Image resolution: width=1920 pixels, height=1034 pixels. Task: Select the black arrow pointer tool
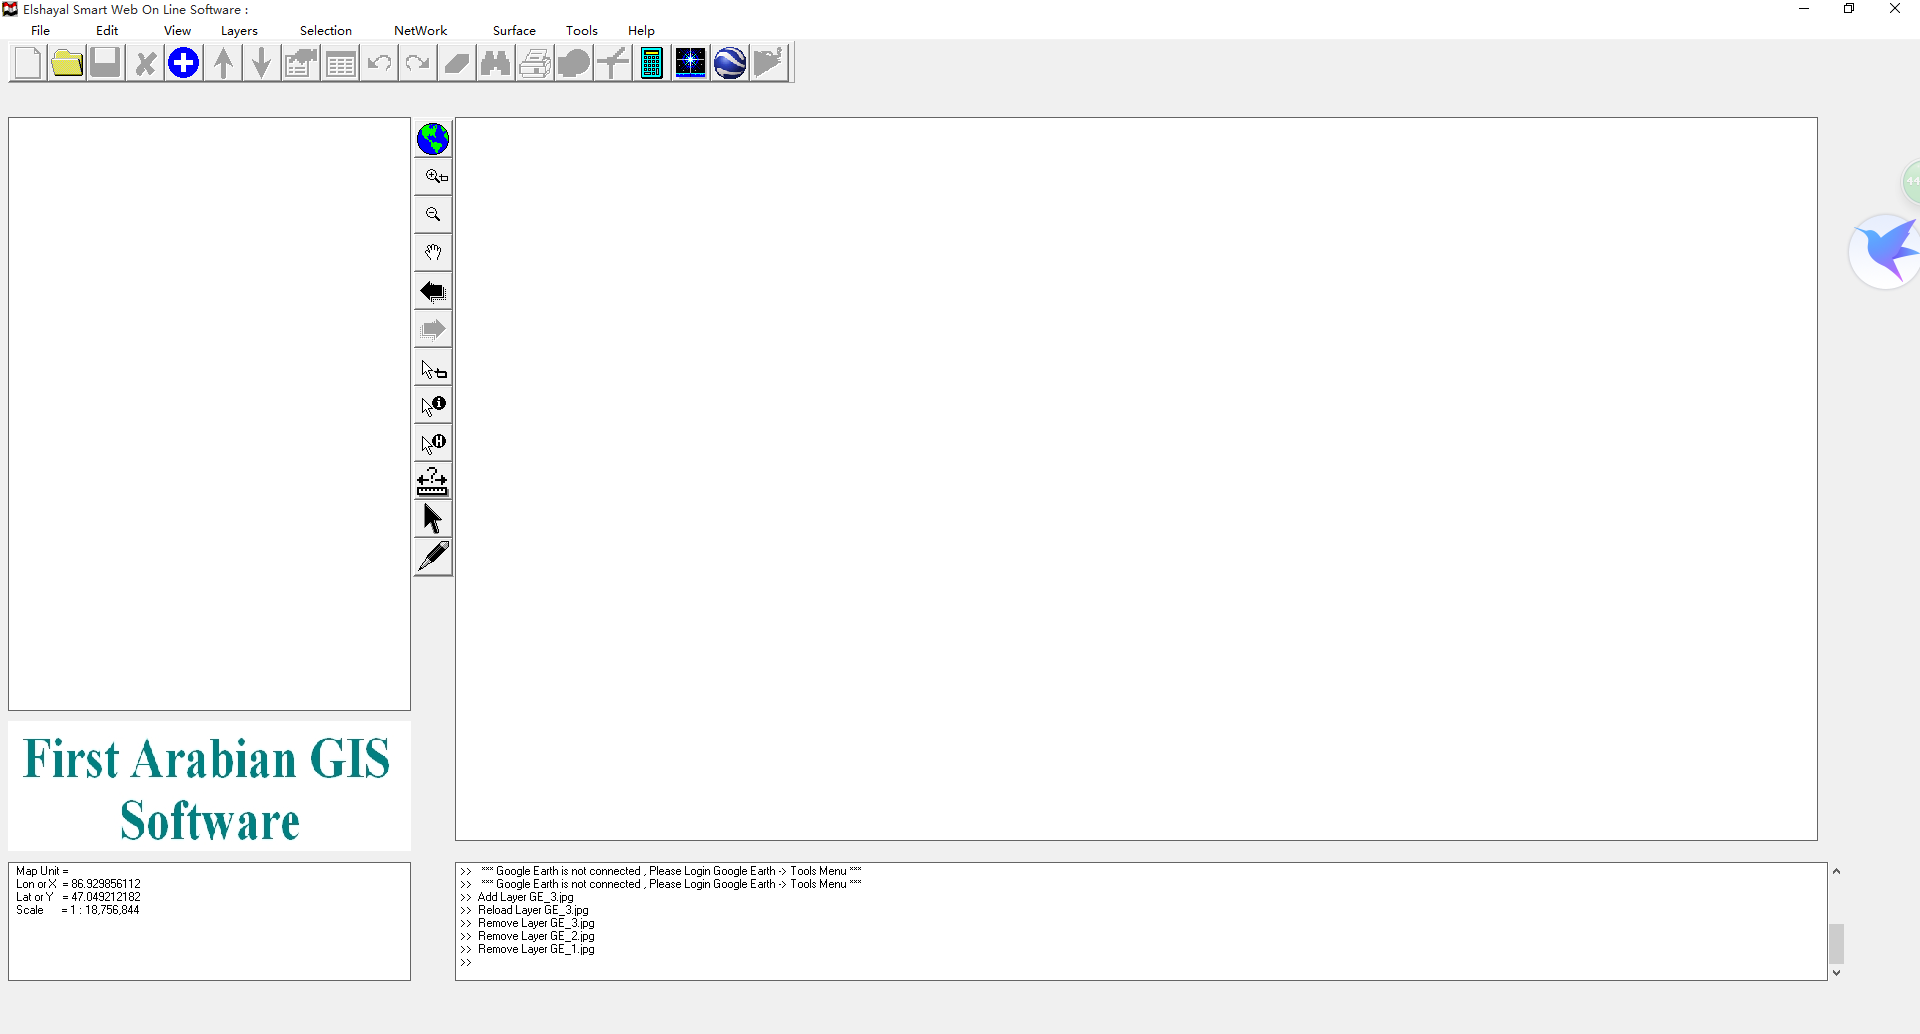(433, 520)
